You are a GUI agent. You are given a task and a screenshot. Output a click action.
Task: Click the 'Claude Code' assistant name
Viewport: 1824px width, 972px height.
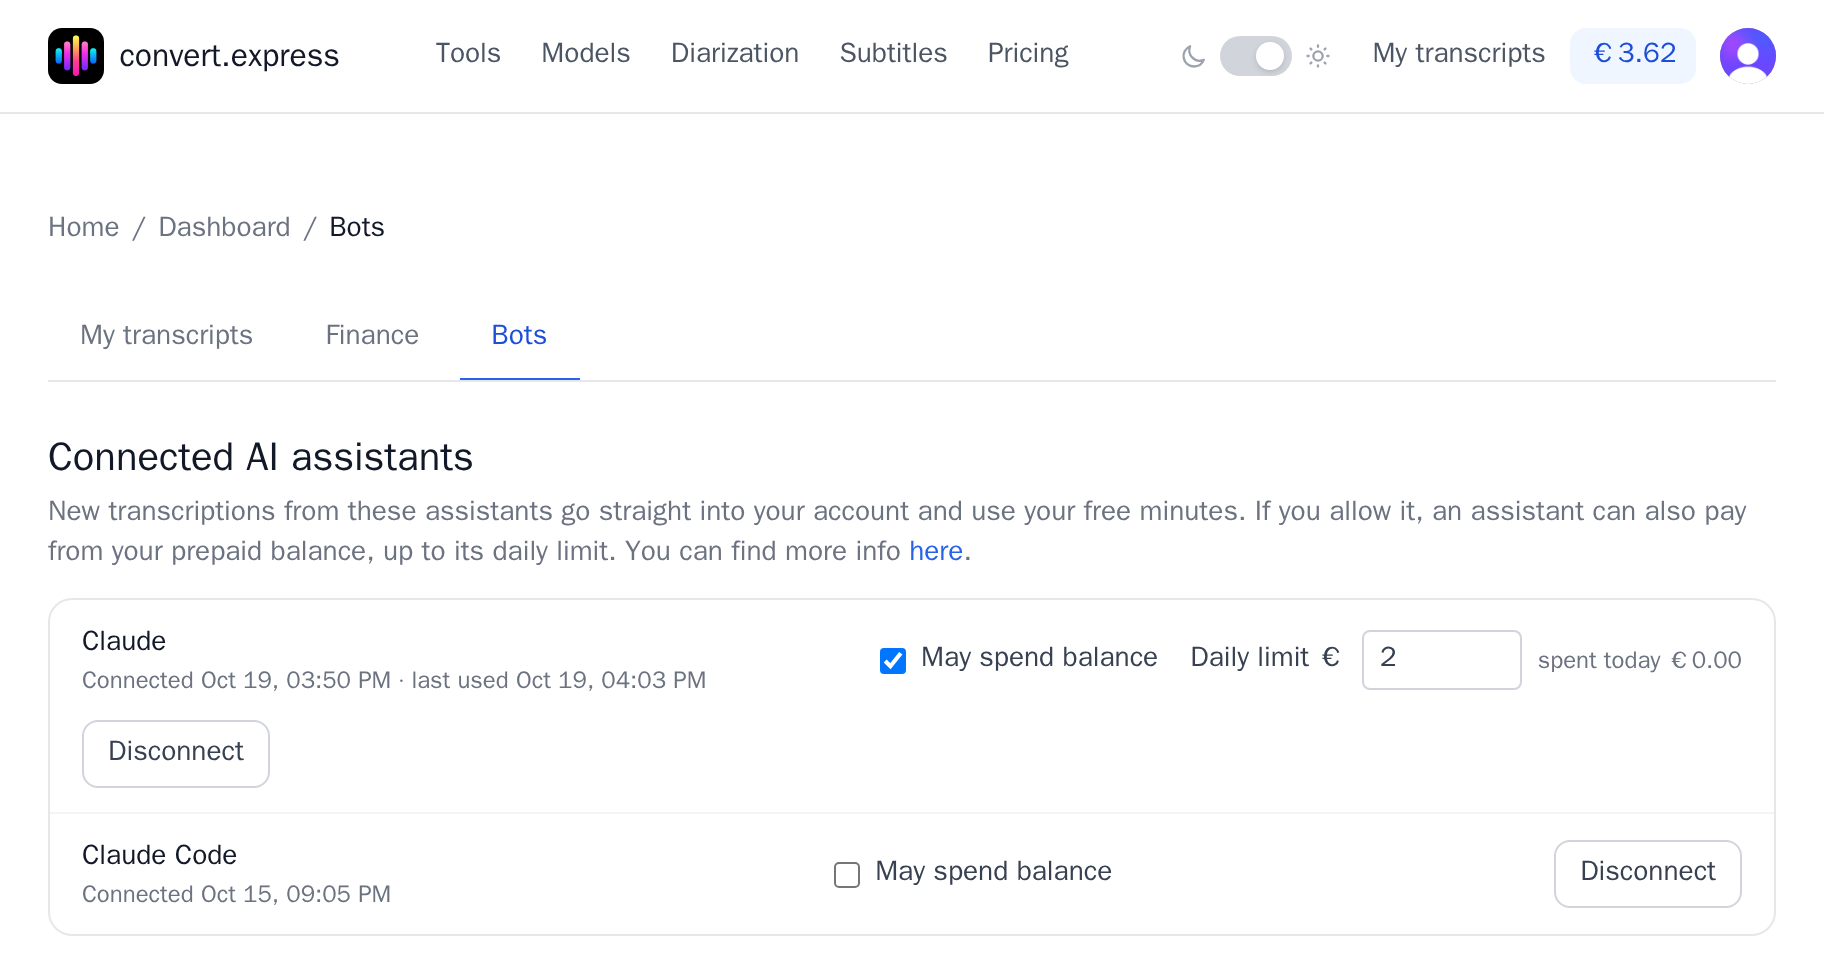coord(159,855)
